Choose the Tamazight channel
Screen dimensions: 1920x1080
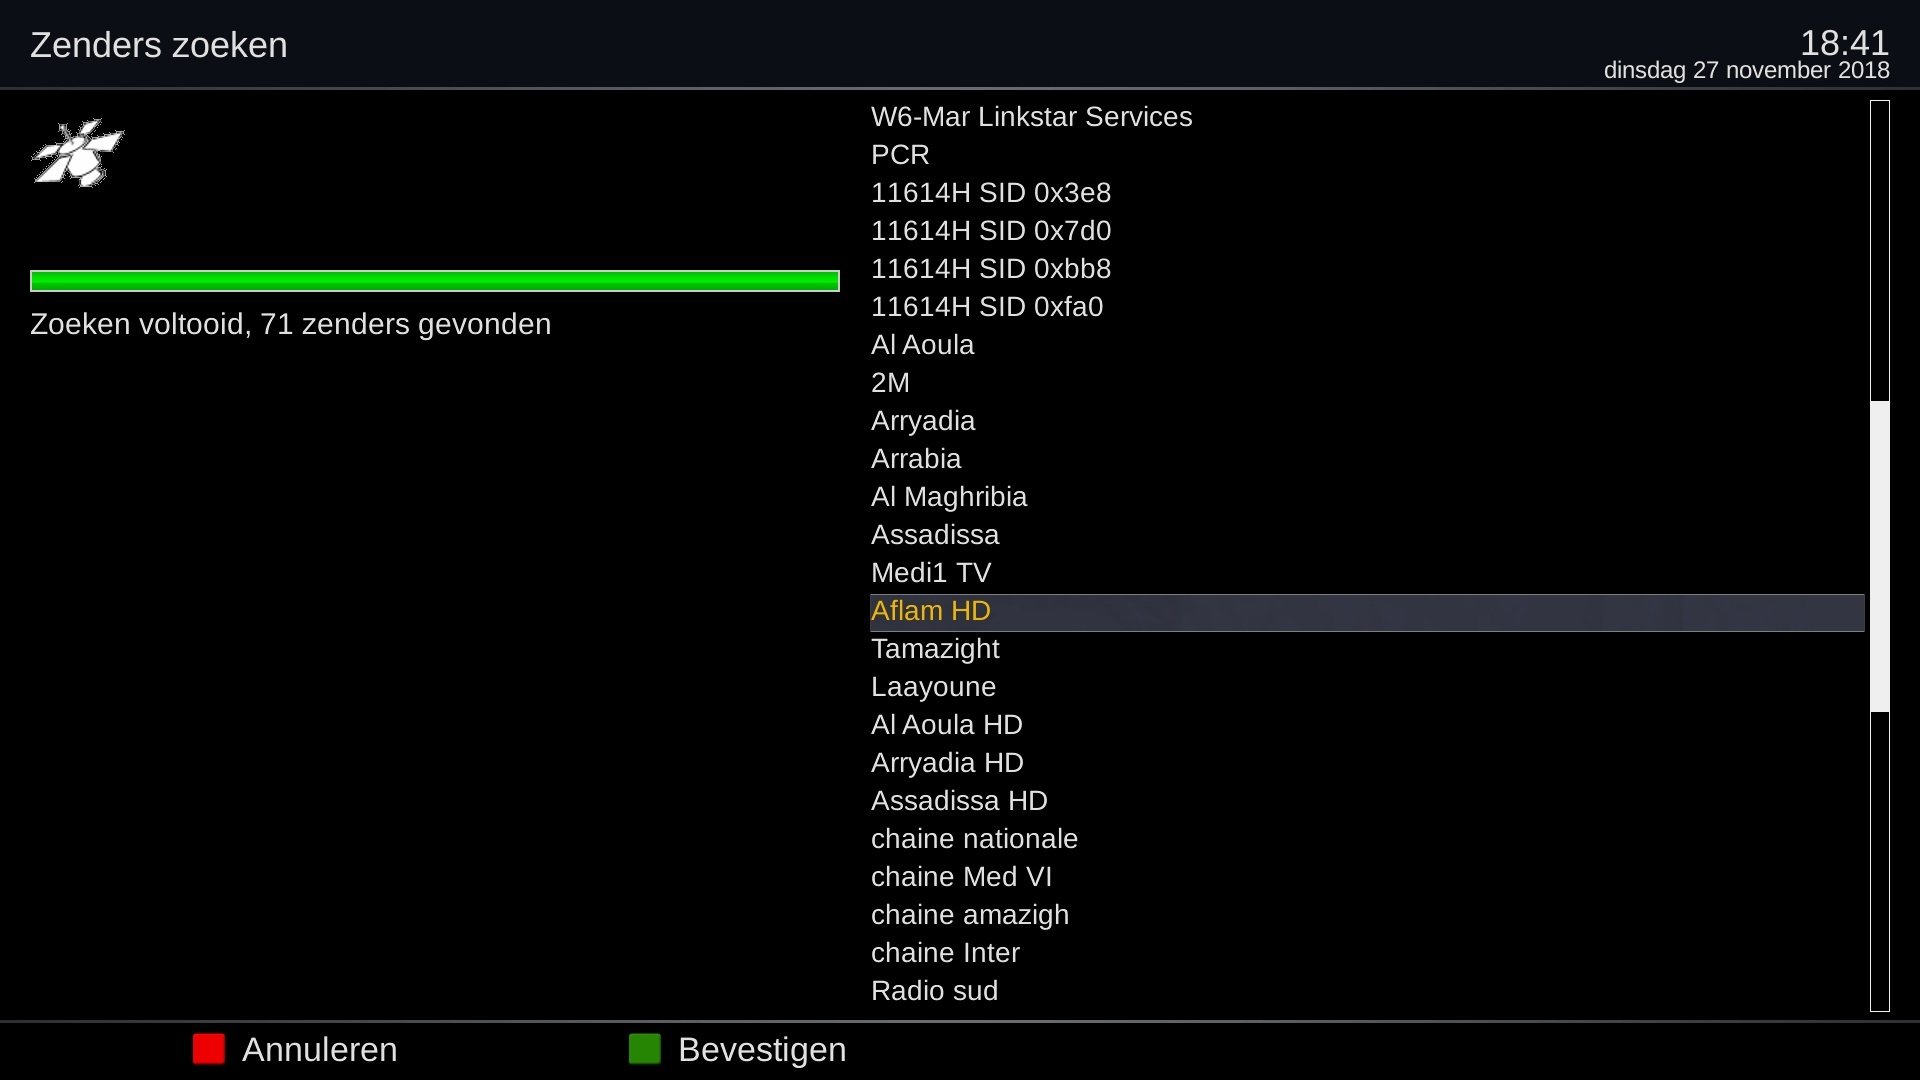(935, 649)
